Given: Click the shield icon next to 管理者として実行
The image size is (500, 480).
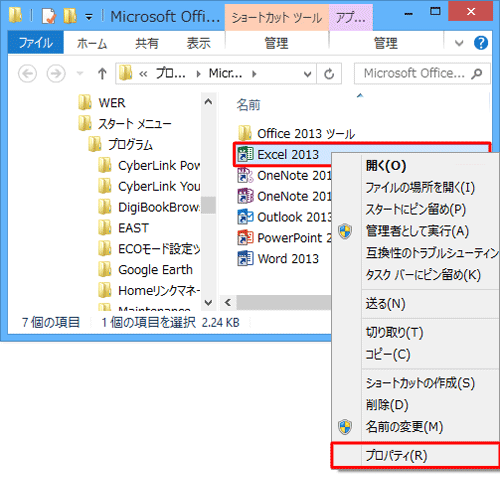Looking at the screenshot, I should click(x=345, y=231).
